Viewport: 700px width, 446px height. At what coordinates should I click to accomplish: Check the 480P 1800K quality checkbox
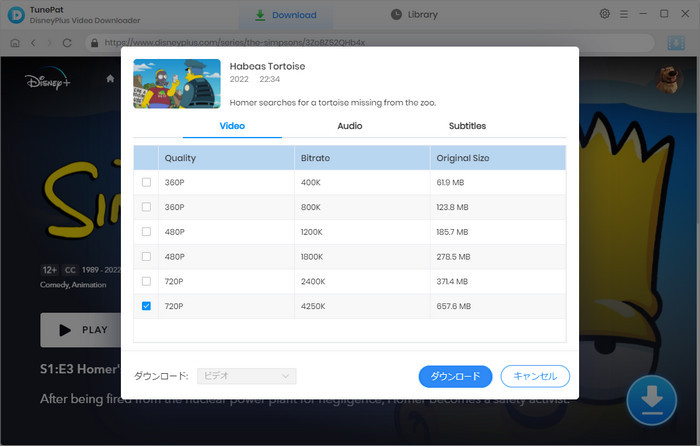pos(146,256)
